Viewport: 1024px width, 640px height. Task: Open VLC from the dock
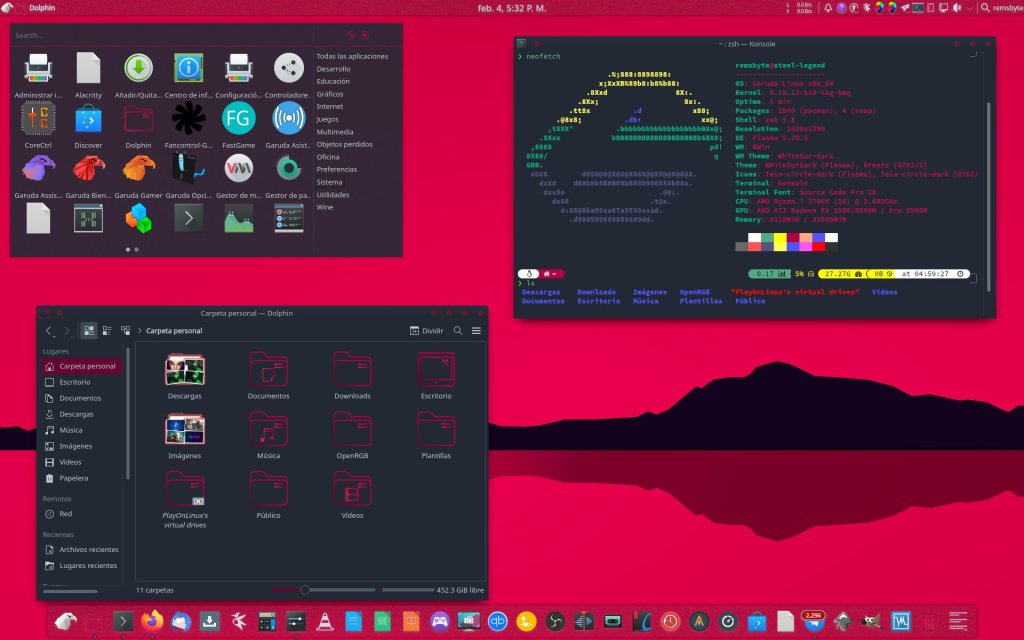[325, 621]
